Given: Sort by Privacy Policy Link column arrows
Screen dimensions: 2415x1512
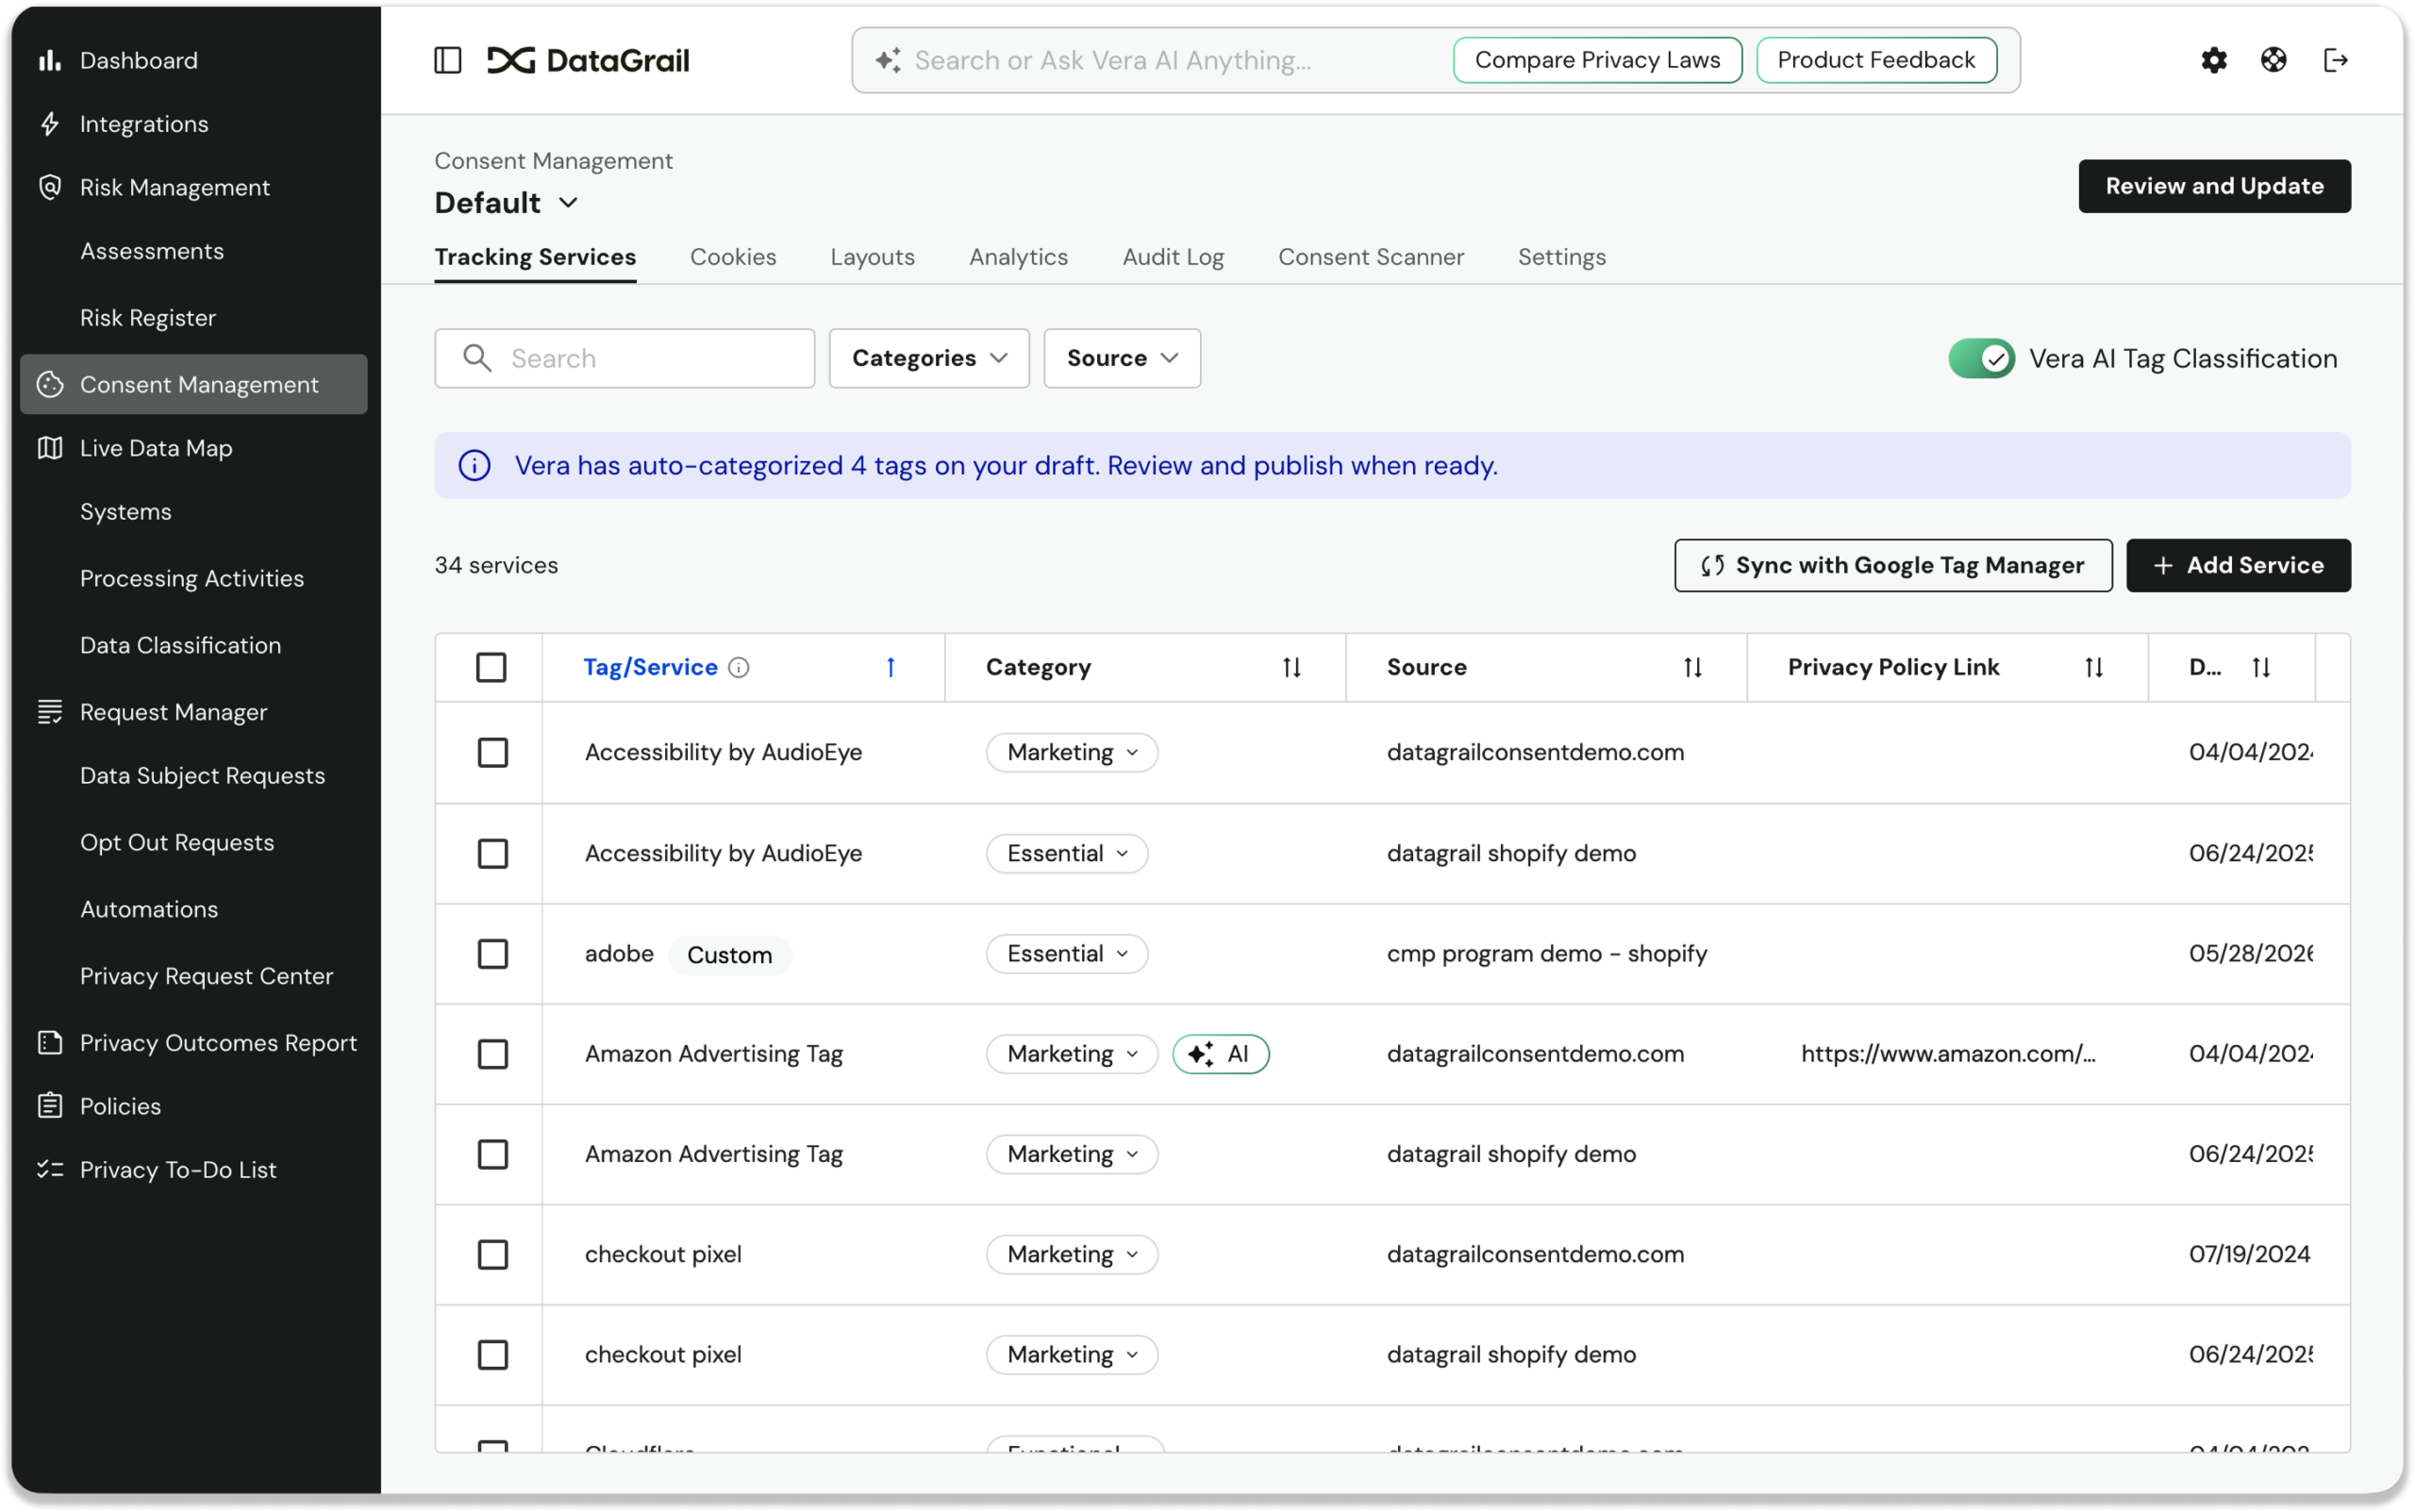Looking at the screenshot, I should pyautogui.click(x=2094, y=667).
